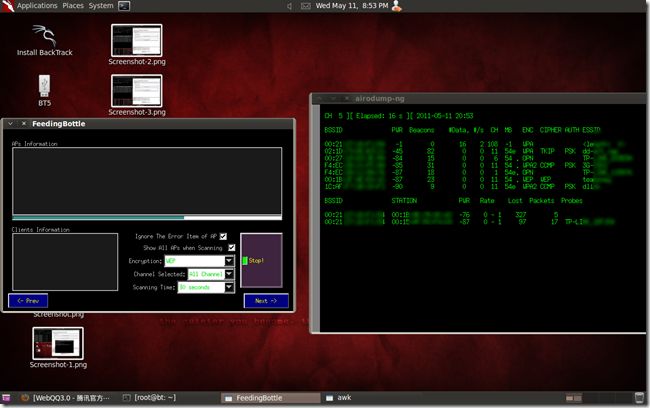Viewport: 650px width, 408px height.
Task: Select the Install BackTrack desktop icon
Action: pos(44,41)
